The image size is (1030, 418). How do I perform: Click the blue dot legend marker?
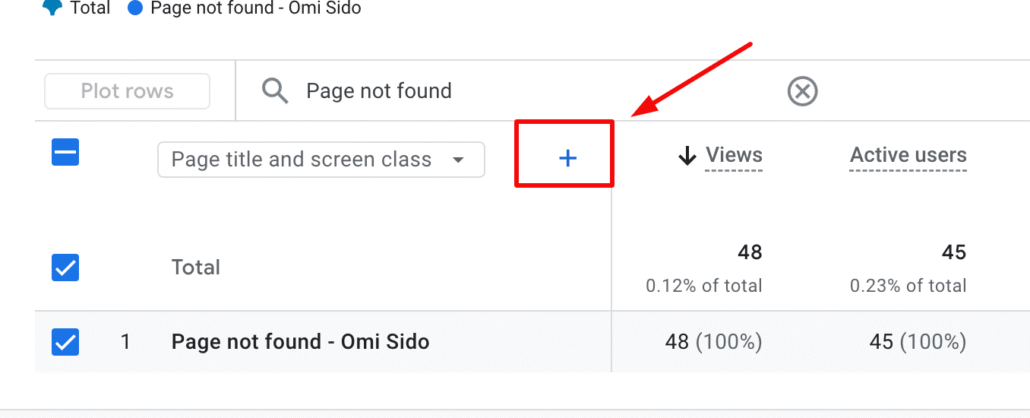(x=135, y=9)
